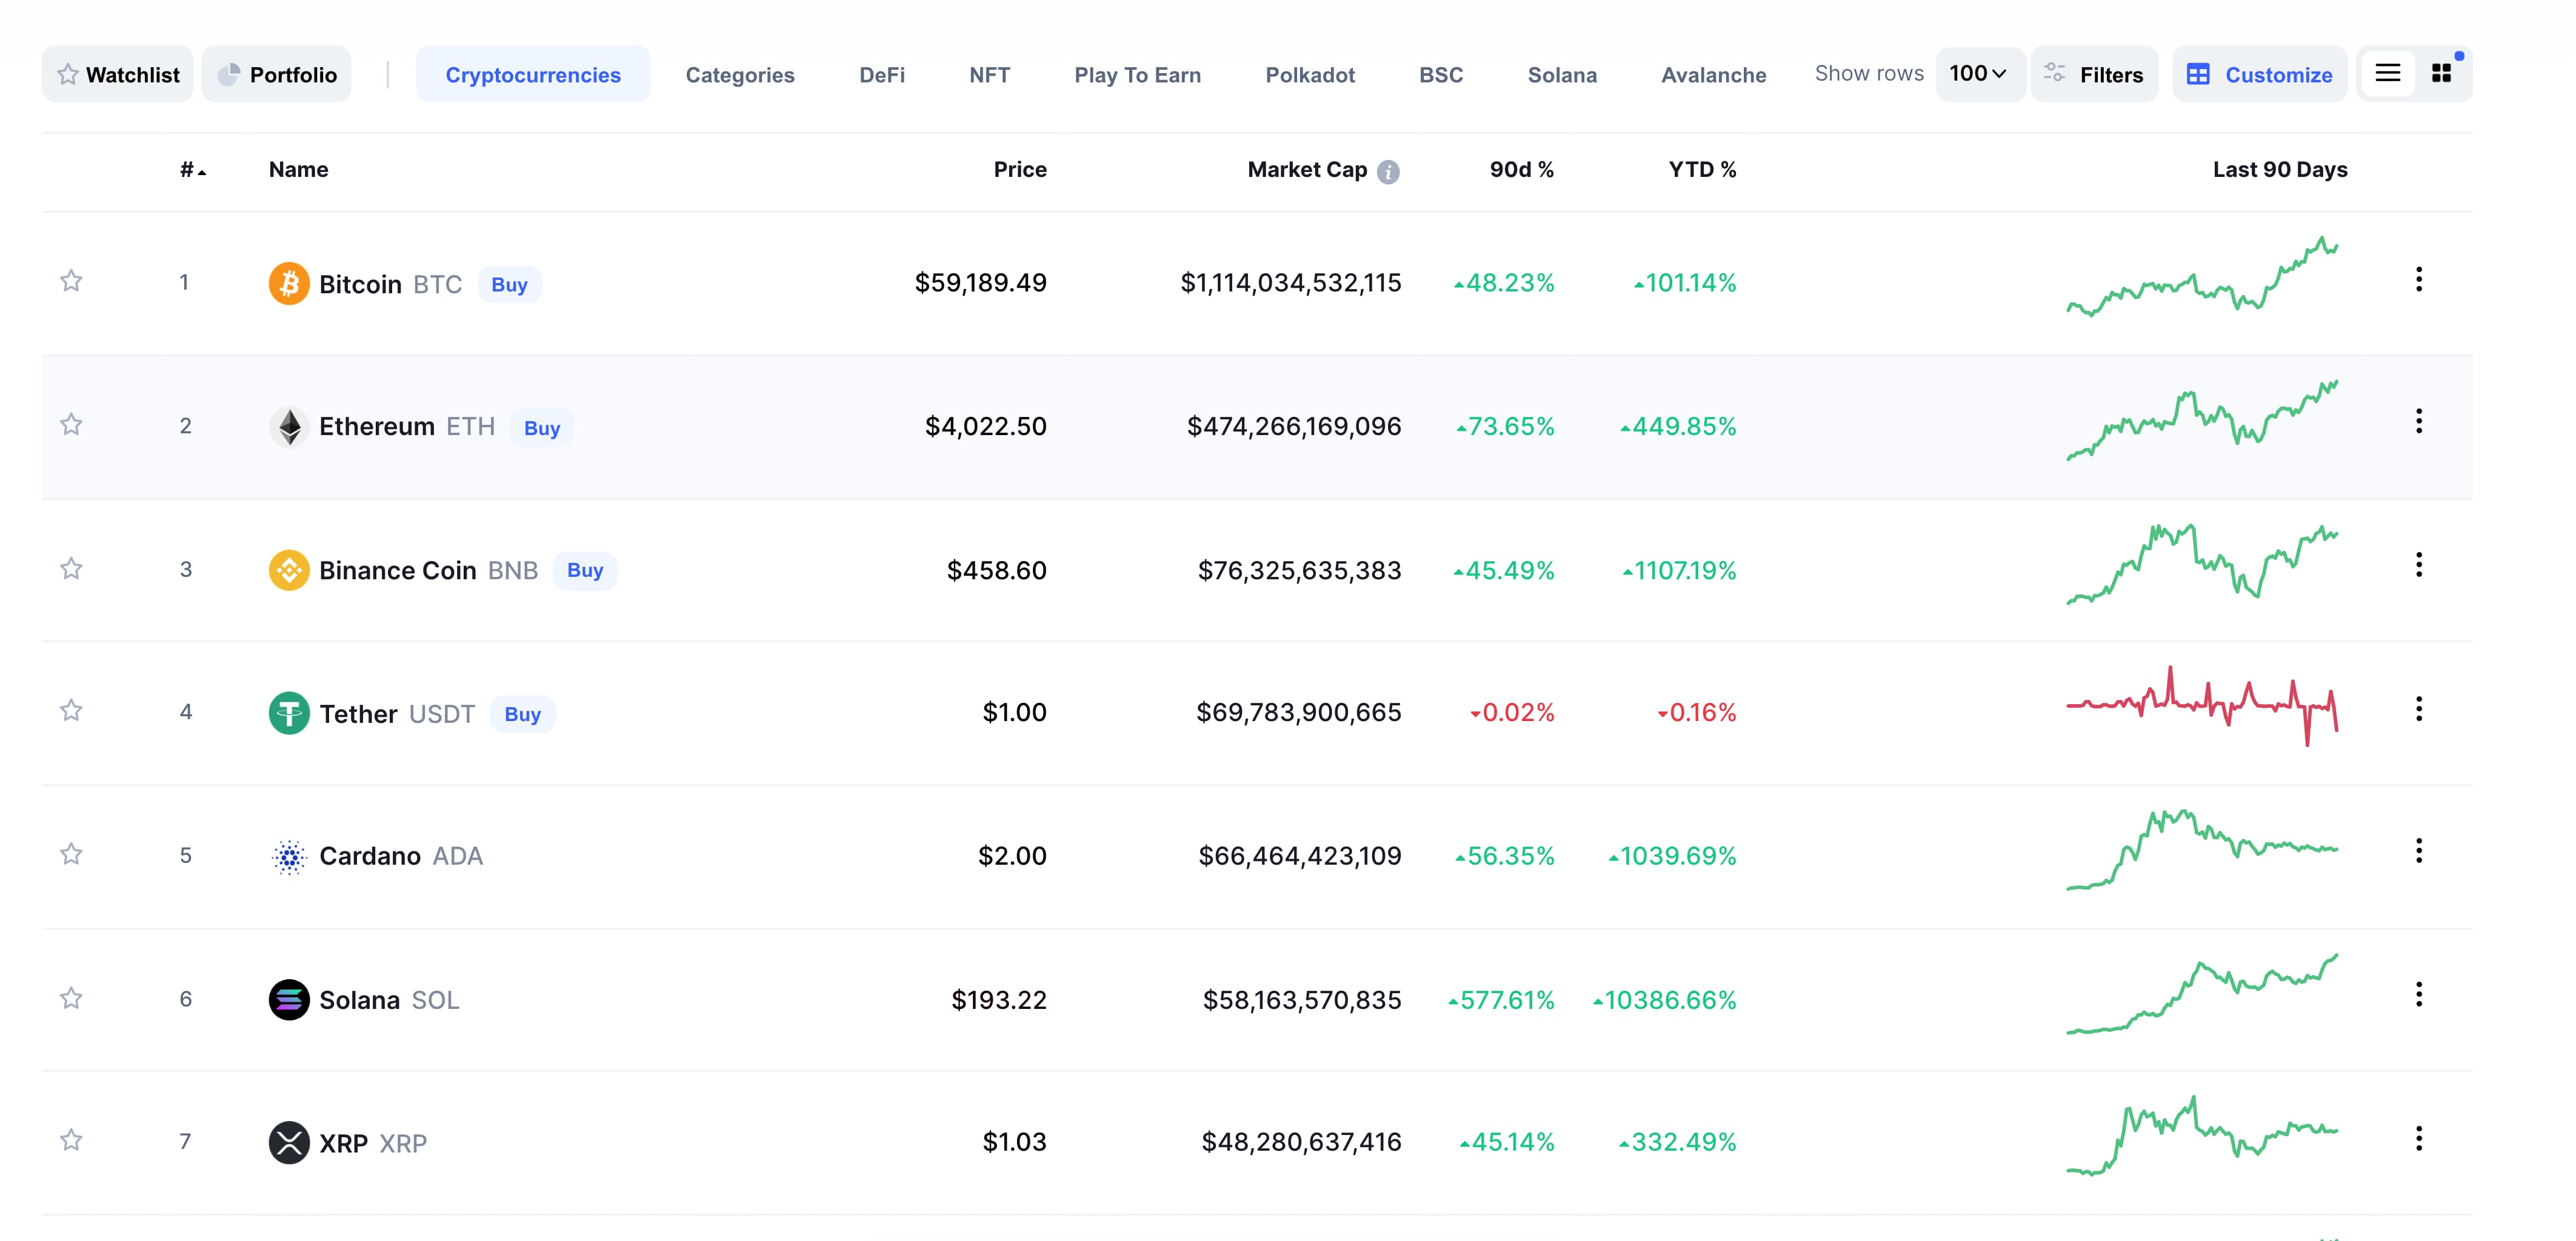Sort by YTD % column header

point(1702,170)
